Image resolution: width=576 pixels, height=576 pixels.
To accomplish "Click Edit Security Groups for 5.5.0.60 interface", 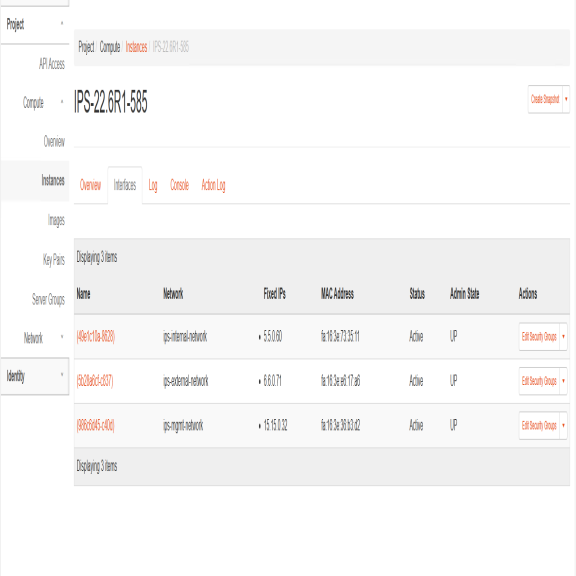I will pos(539,336).
